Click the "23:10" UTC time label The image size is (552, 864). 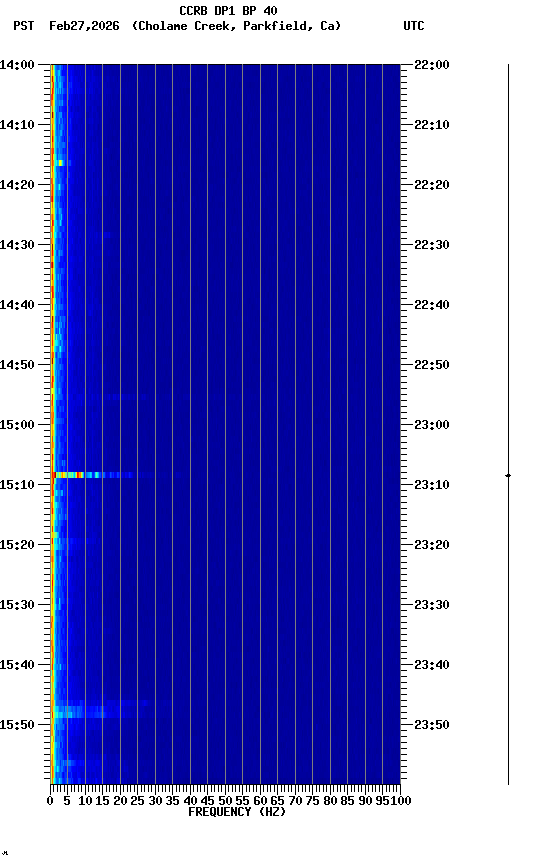tap(432, 485)
